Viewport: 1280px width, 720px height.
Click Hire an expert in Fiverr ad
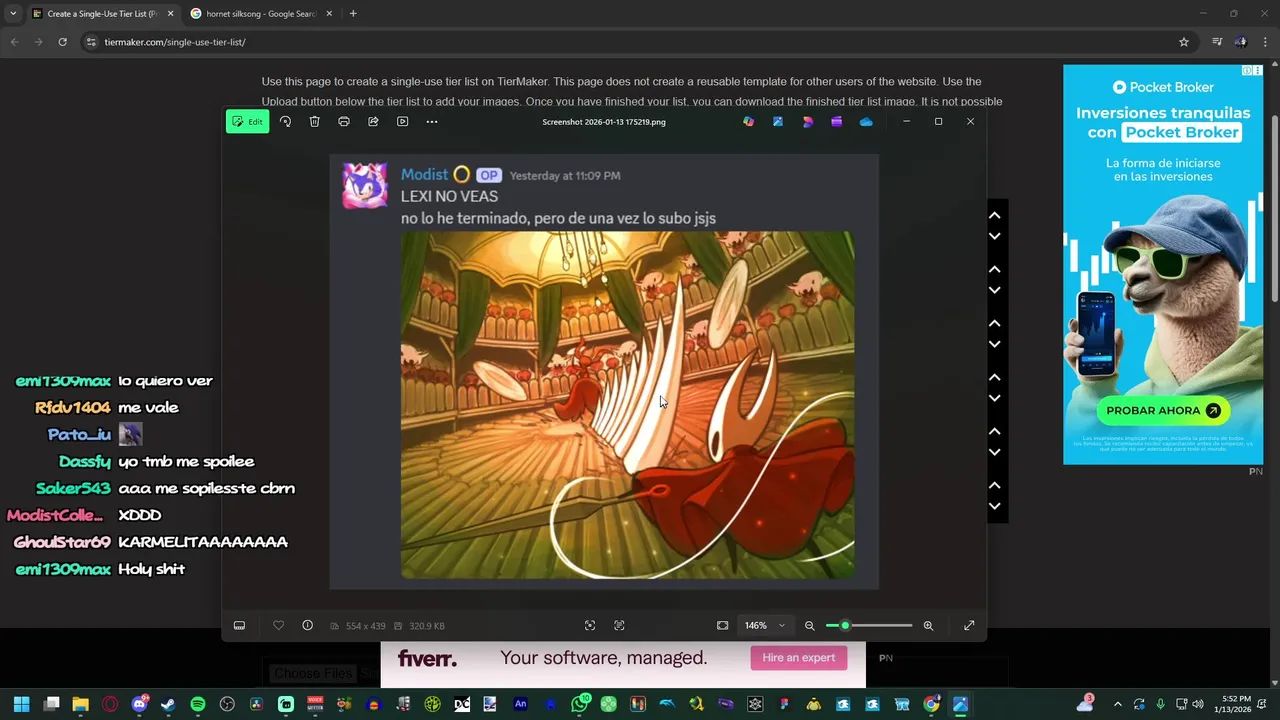coord(798,658)
